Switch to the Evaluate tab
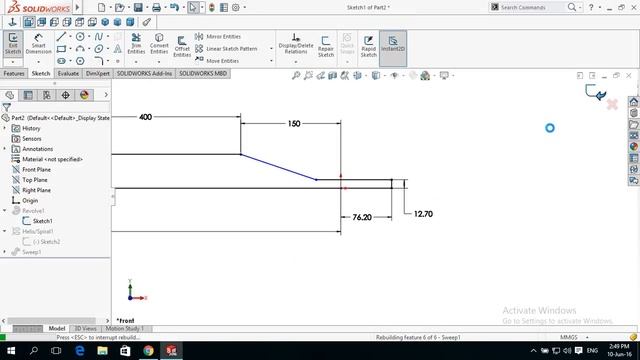This screenshot has width=640, height=360. tap(68, 73)
